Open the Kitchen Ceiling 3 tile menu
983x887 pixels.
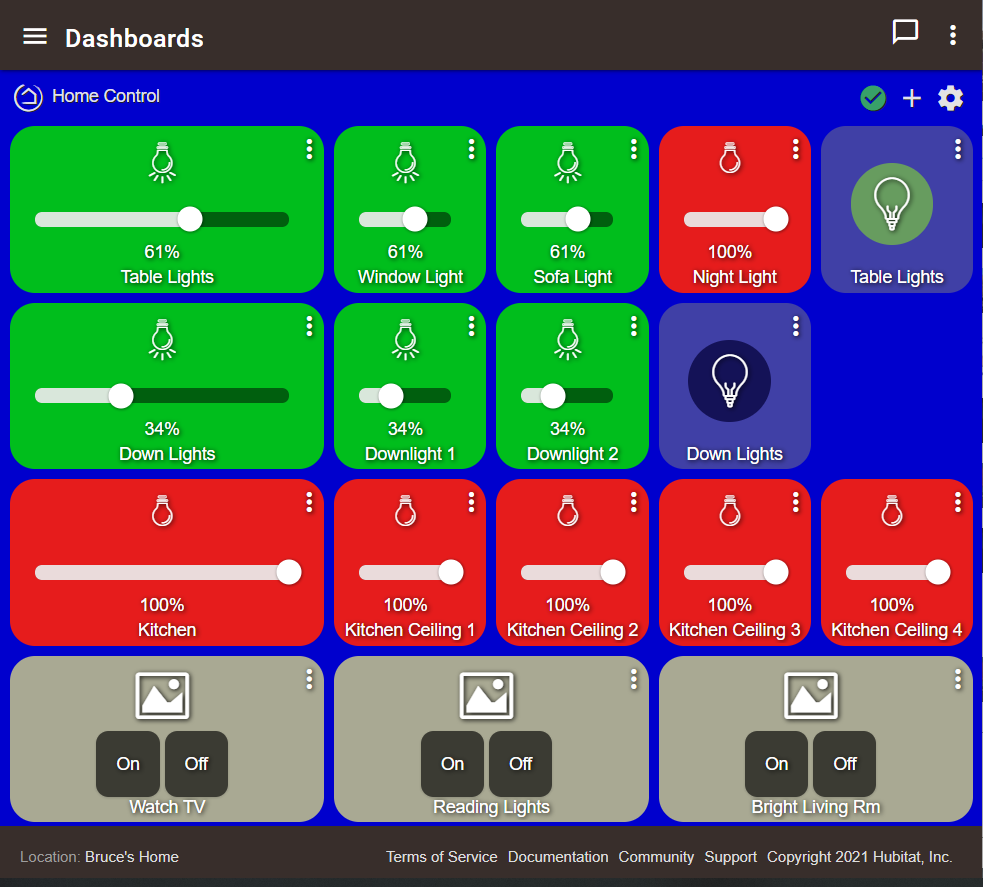[x=796, y=502]
